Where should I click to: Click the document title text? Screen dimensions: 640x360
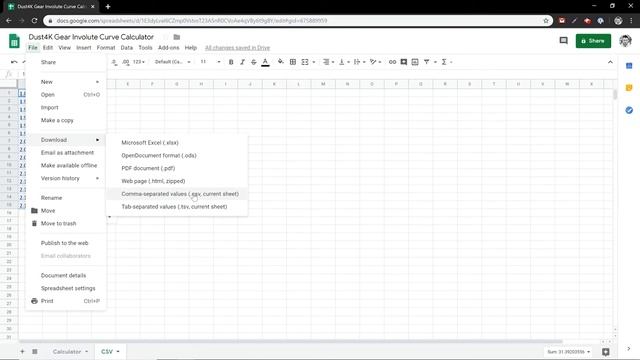(91, 37)
